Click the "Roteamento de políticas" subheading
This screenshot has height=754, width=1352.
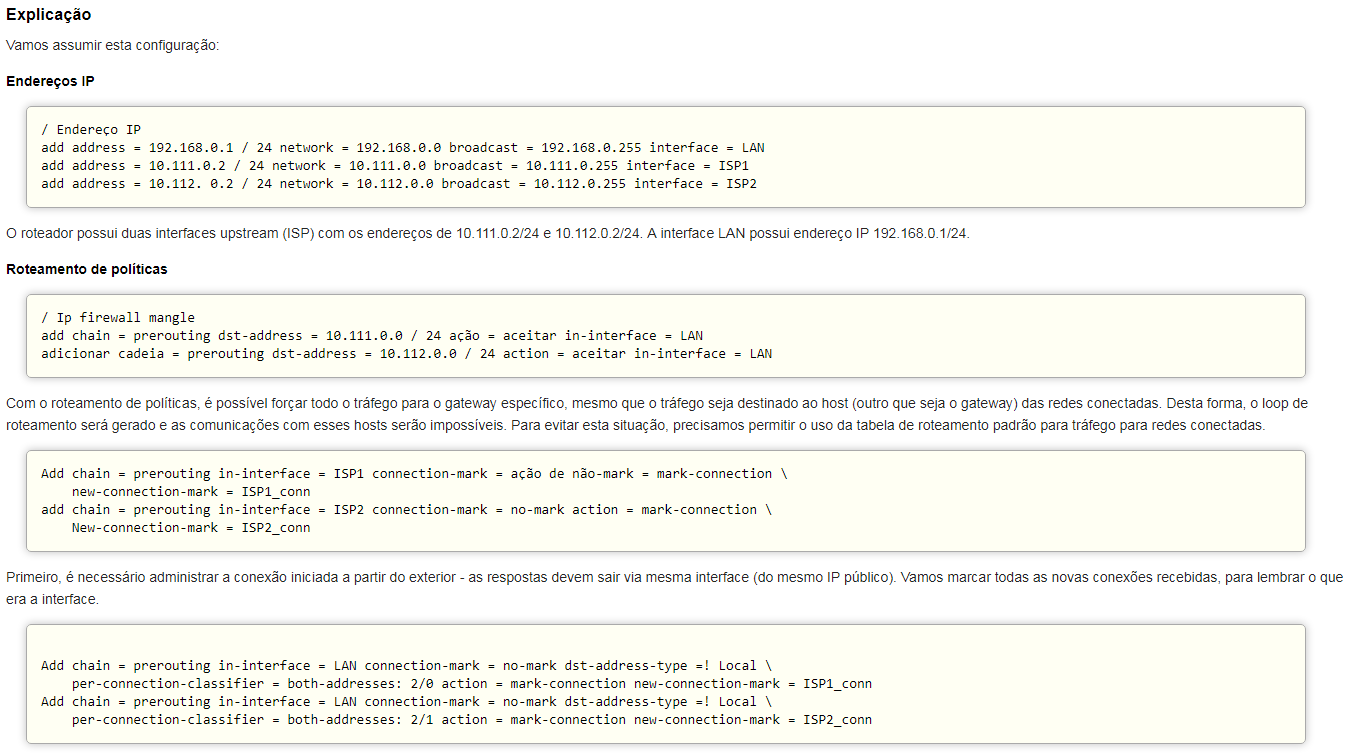(87, 269)
